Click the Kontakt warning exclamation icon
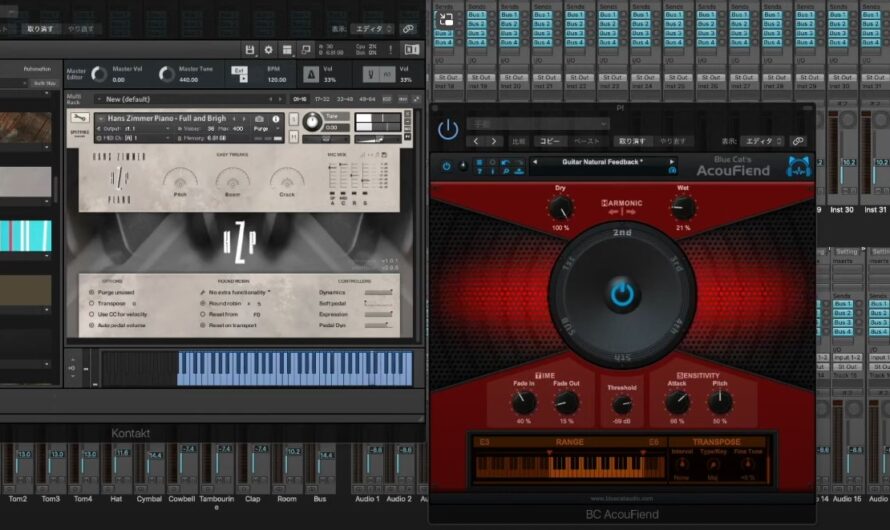The height and width of the screenshot is (530, 890). pyautogui.click(x=391, y=50)
